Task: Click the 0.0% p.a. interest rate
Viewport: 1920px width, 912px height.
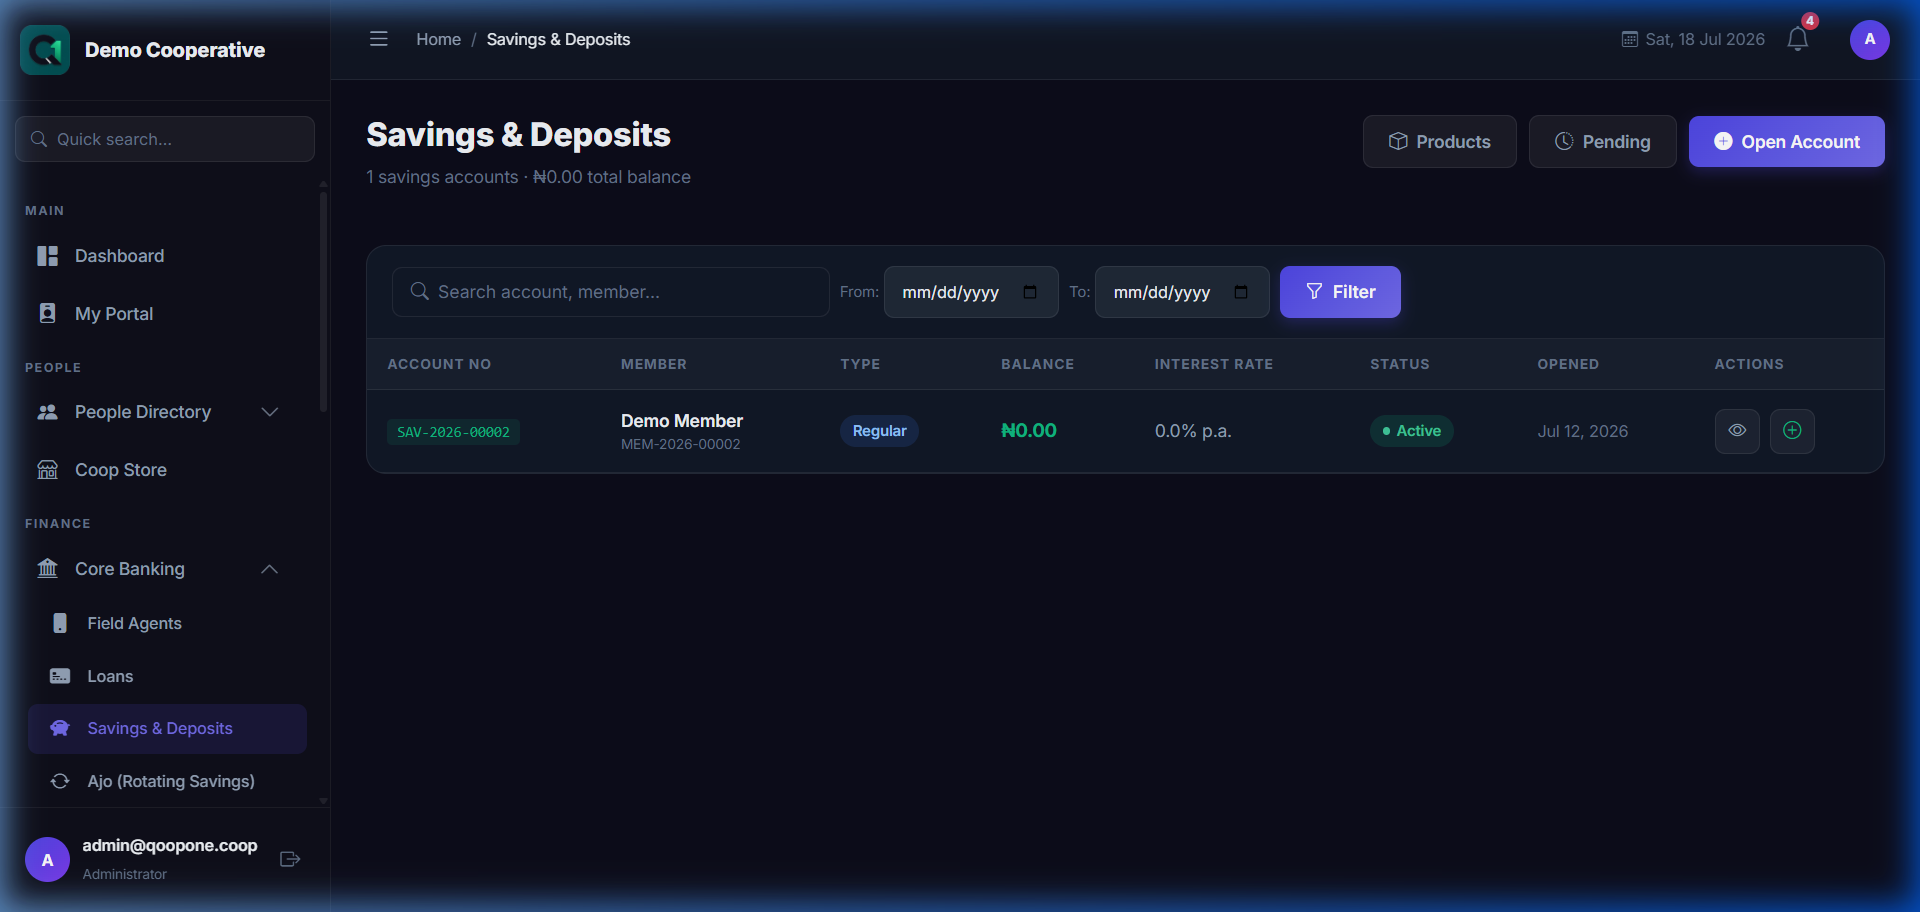Action: (1192, 431)
